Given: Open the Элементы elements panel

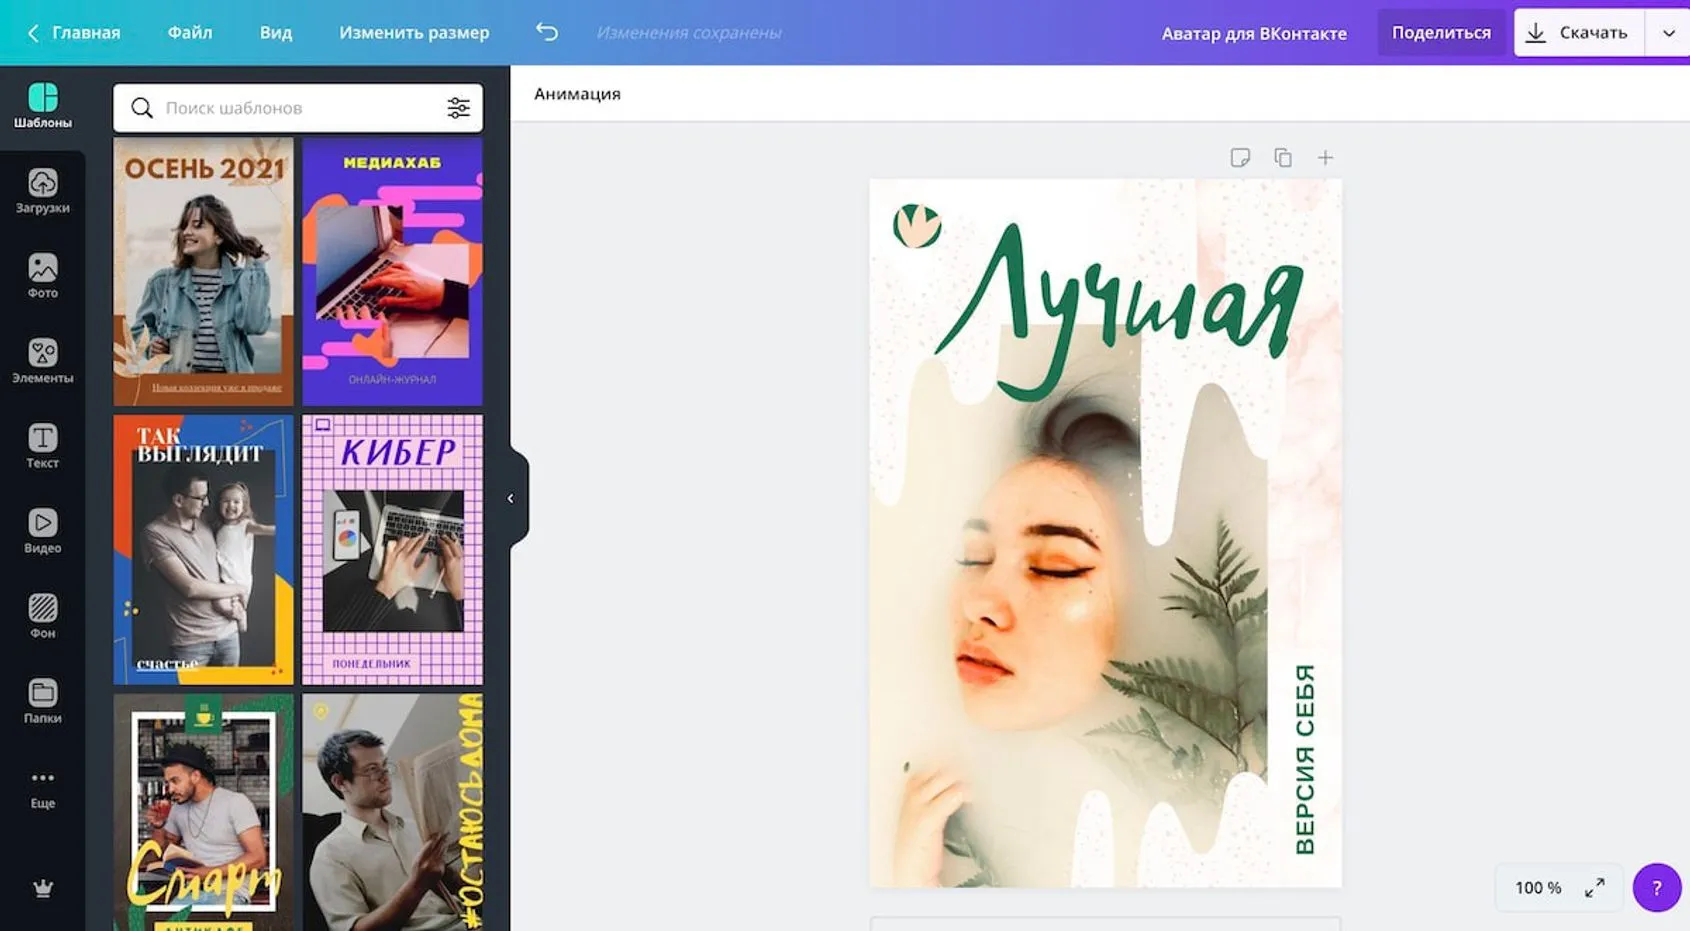Looking at the screenshot, I should pyautogui.click(x=42, y=362).
